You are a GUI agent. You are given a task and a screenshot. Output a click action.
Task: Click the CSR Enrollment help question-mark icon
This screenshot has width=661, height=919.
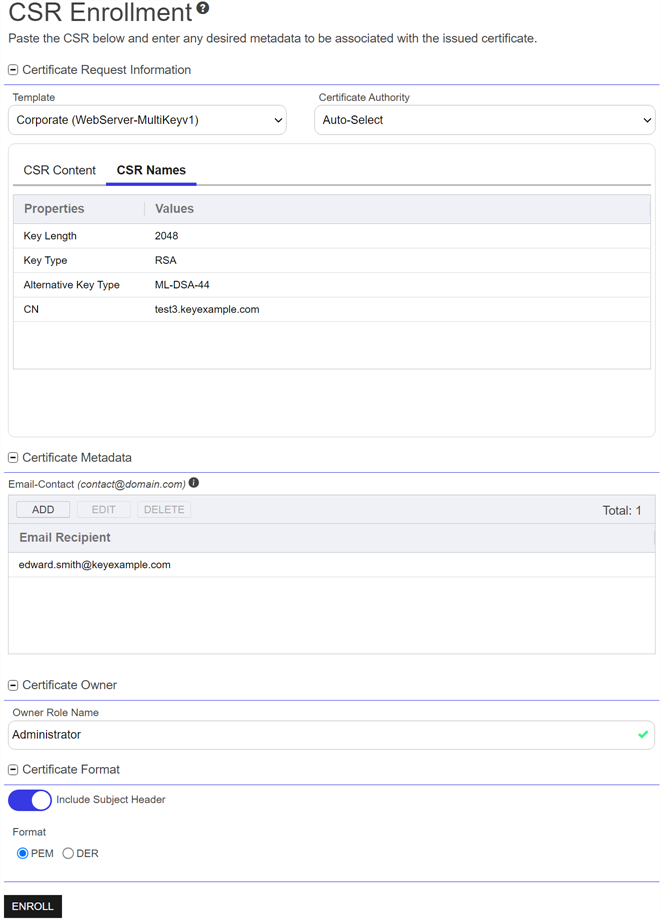tap(203, 9)
